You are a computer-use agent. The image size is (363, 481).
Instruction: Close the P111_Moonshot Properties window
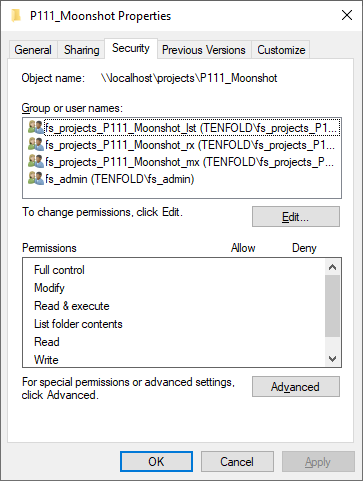[x=347, y=15]
